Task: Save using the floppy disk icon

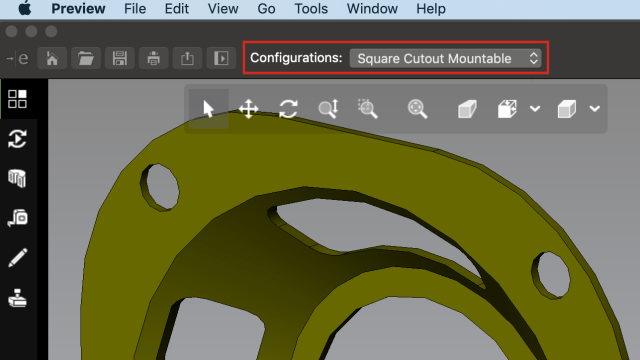Action: pos(120,58)
